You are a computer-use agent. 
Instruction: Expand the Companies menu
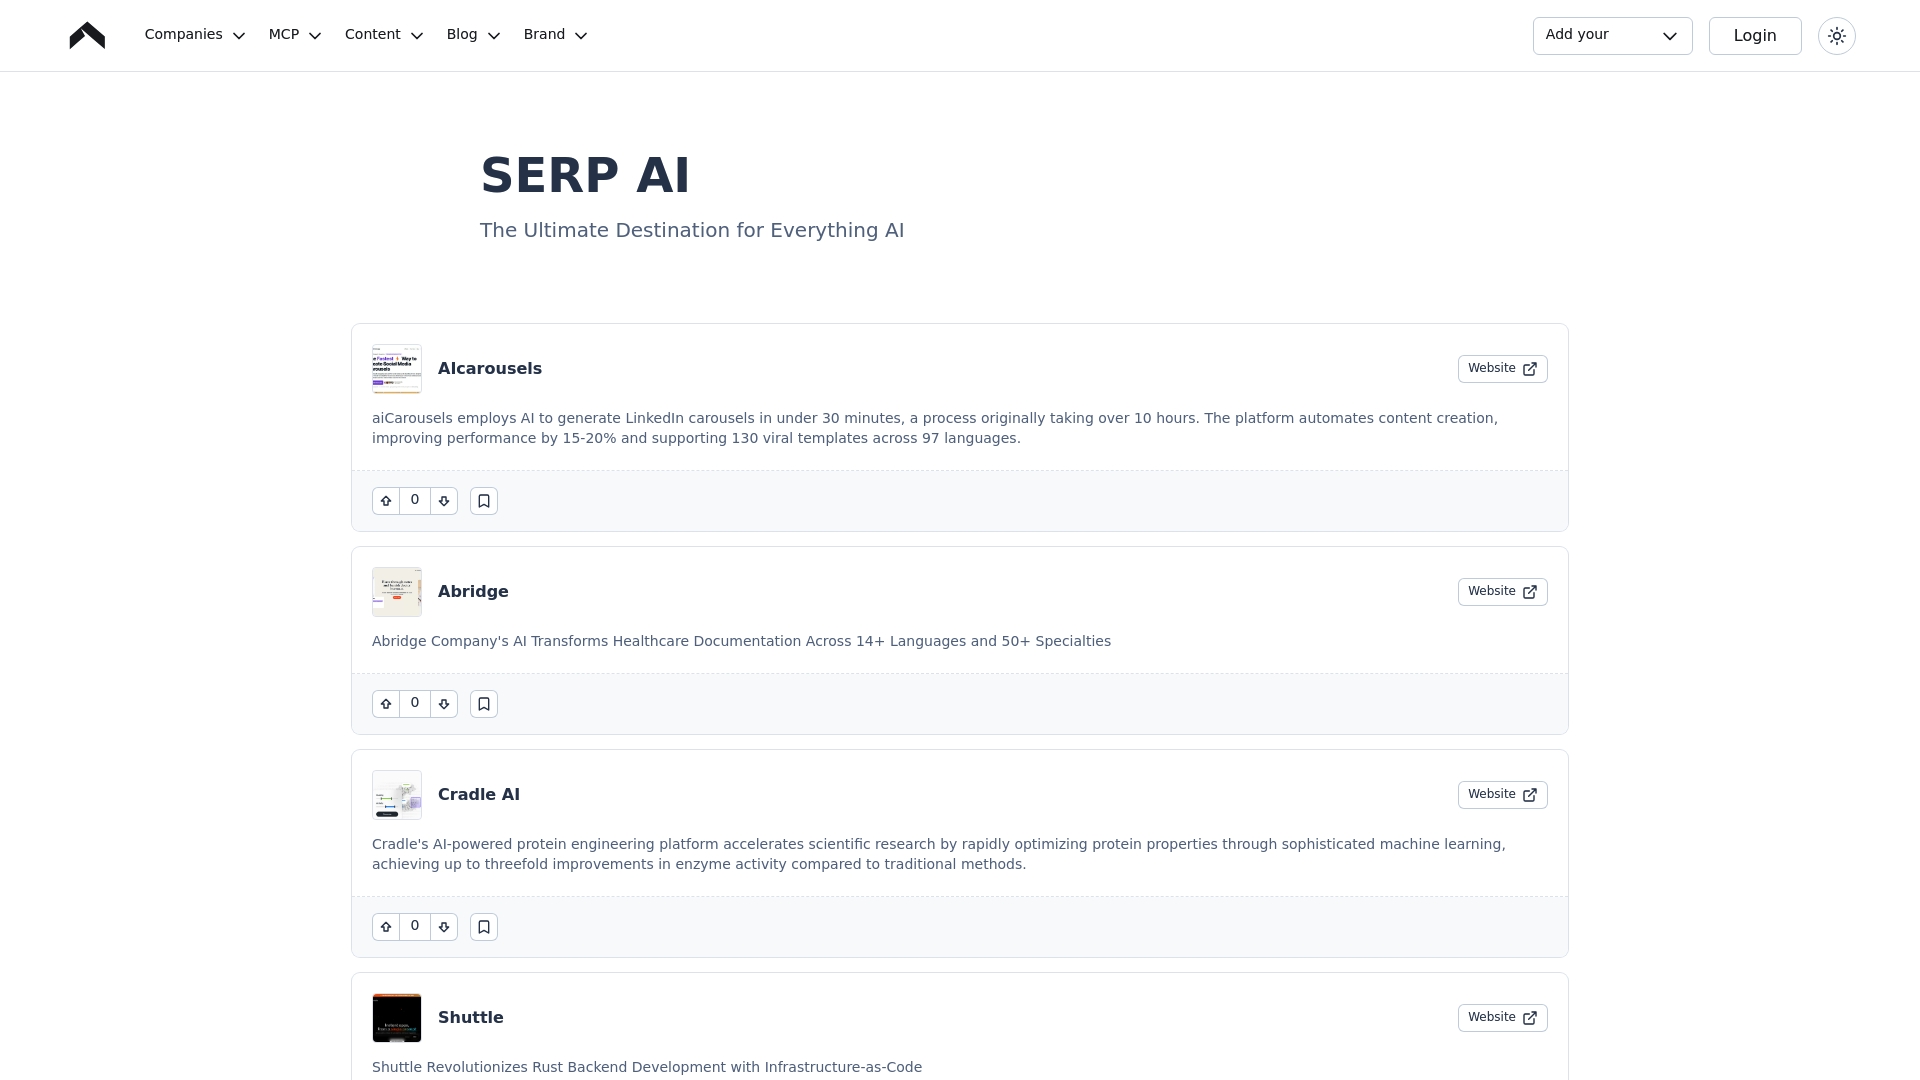195,35
